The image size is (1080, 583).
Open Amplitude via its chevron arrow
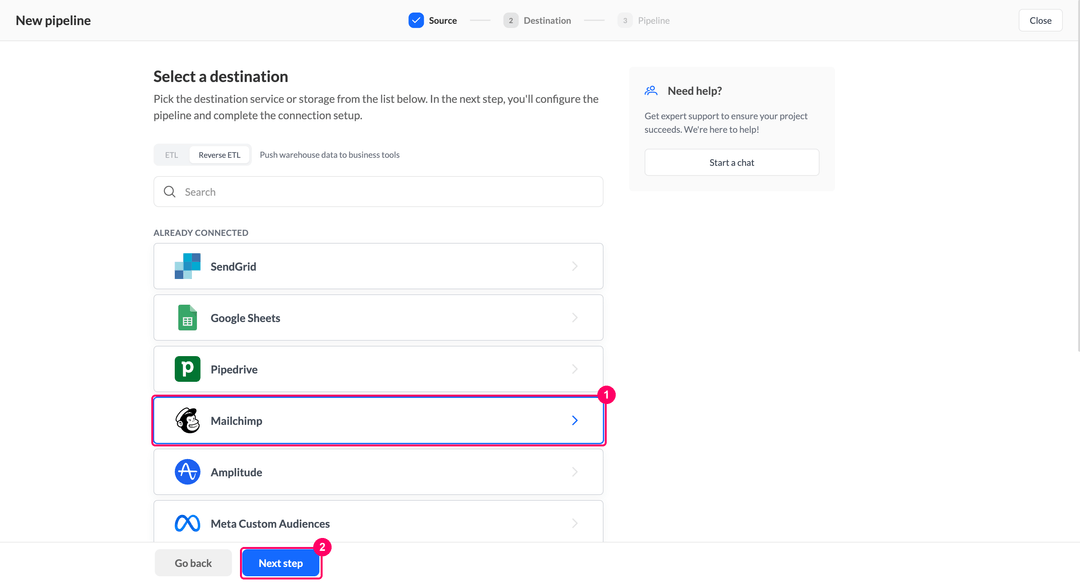click(x=574, y=472)
